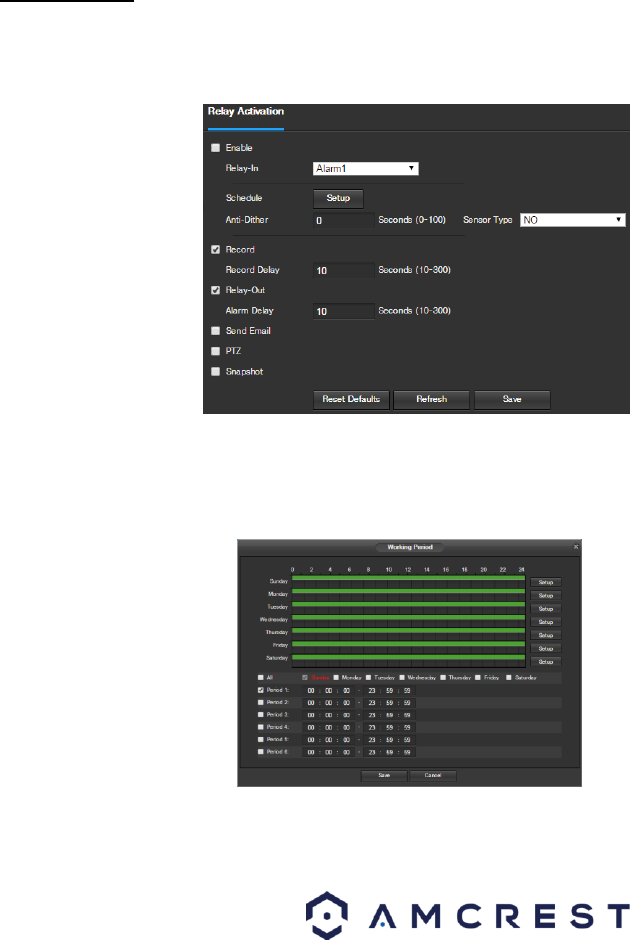Viewport: 630px width, 940px height.
Task: Click the 'Sensor Type' label
Action: click(487, 220)
